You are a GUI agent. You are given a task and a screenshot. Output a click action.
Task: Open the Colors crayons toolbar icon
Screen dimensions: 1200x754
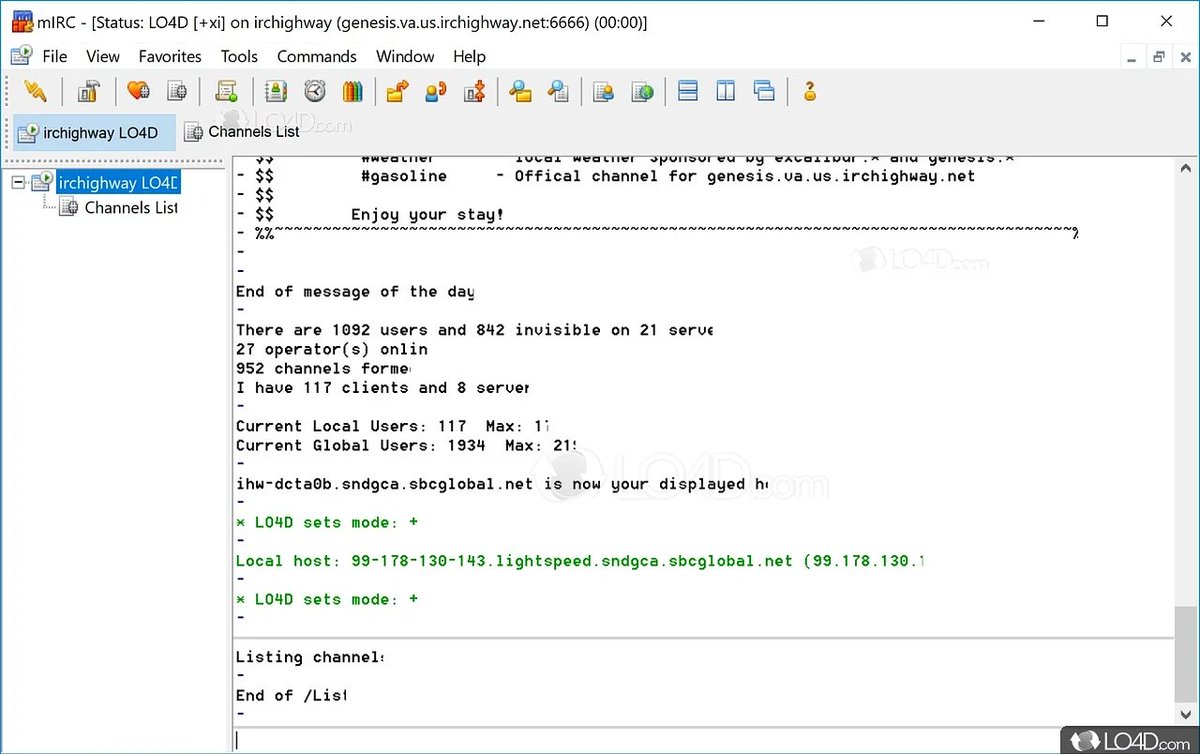click(352, 91)
